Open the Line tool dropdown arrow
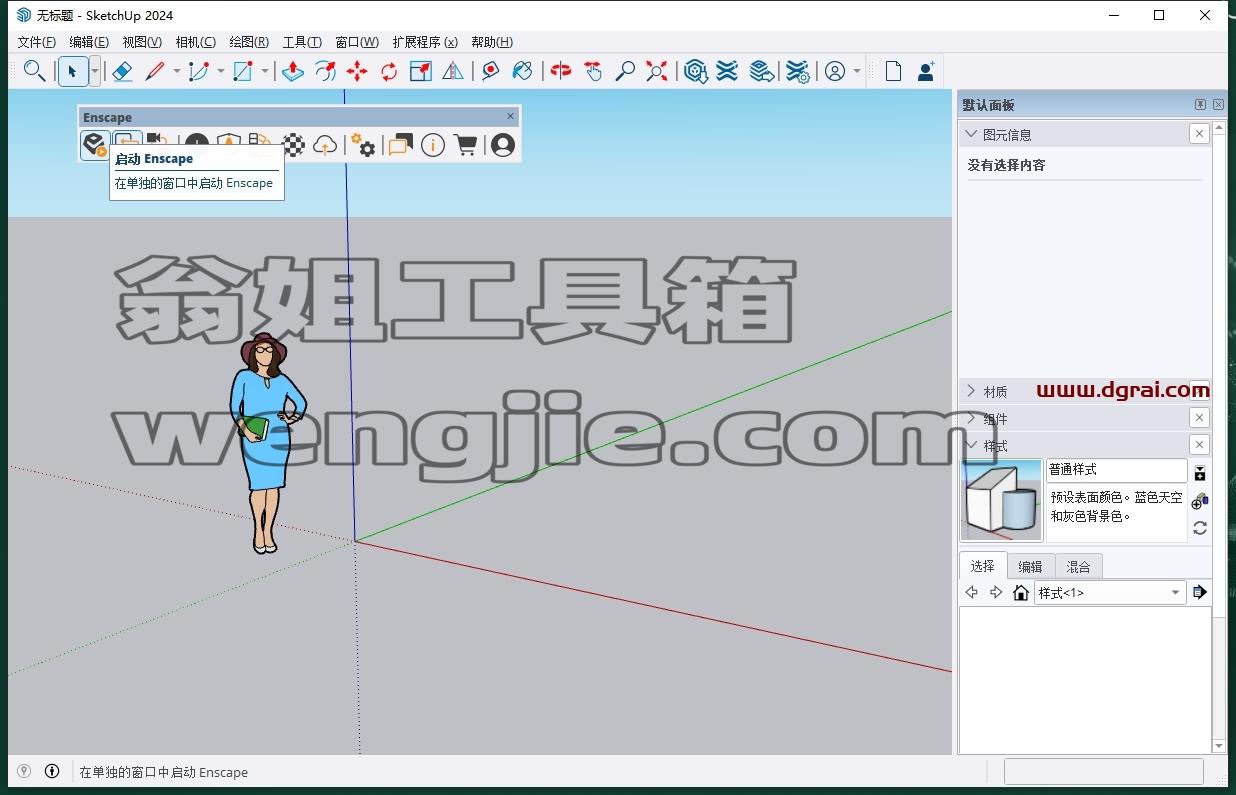The width and height of the screenshot is (1236, 795). pyautogui.click(x=177, y=71)
